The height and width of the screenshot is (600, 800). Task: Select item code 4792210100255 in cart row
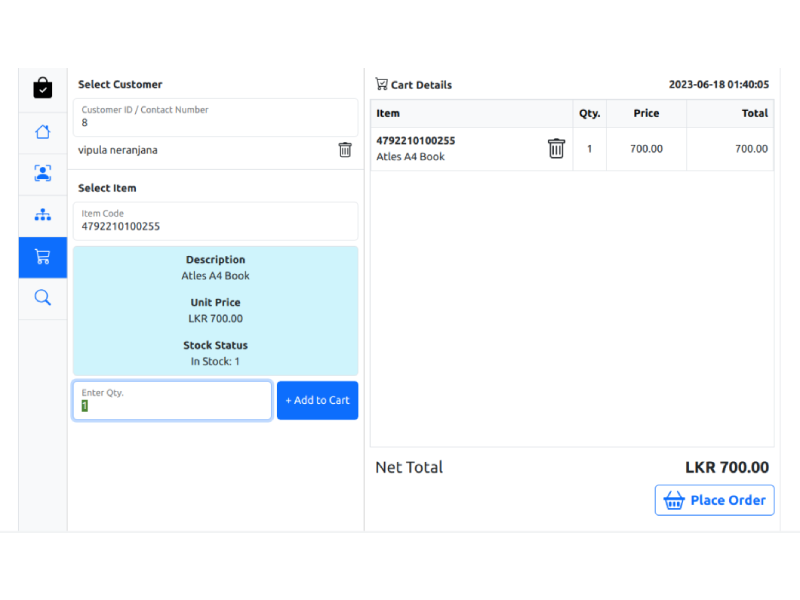point(415,141)
